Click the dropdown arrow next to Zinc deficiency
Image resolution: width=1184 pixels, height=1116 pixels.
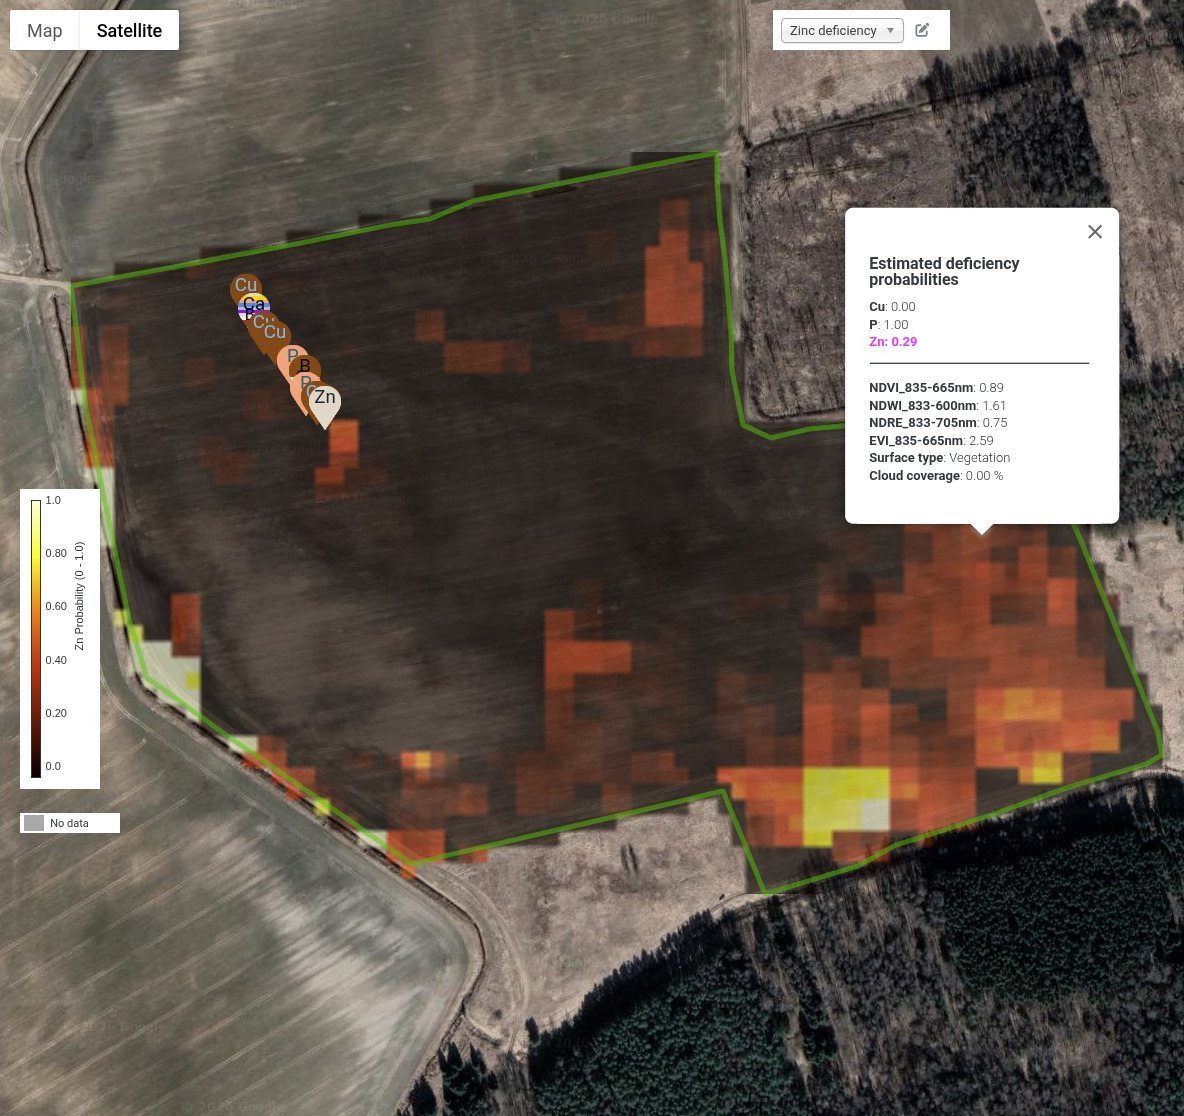point(890,30)
